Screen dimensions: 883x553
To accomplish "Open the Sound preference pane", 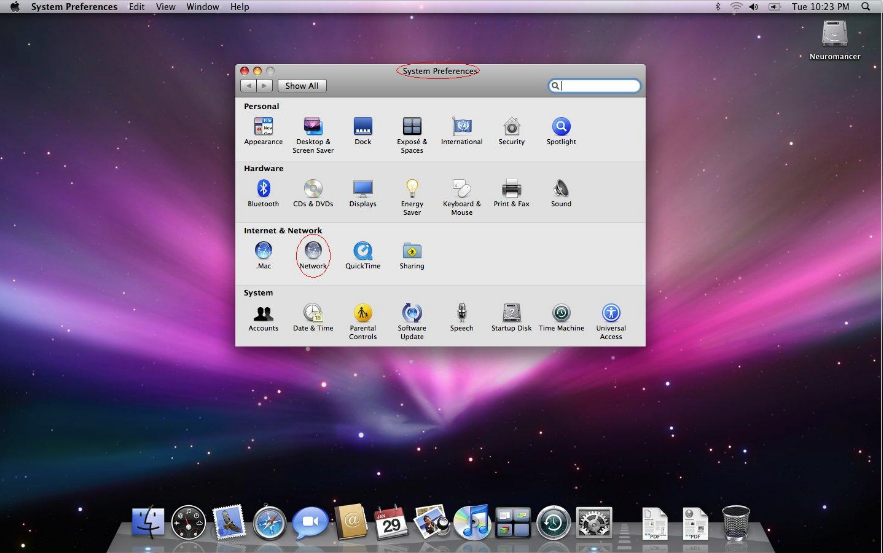I will coord(561,193).
